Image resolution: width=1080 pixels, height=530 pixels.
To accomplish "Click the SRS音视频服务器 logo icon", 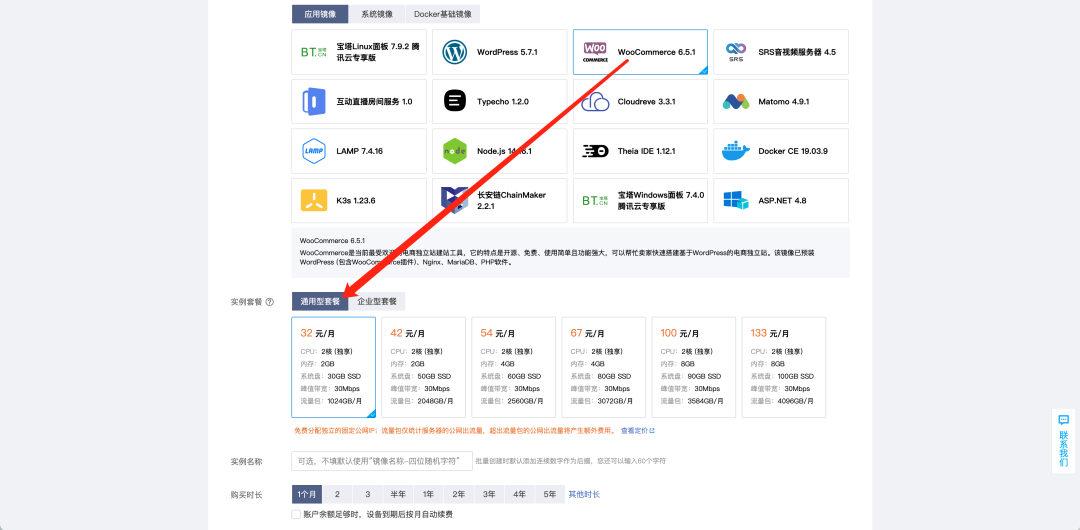I will click(736, 52).
